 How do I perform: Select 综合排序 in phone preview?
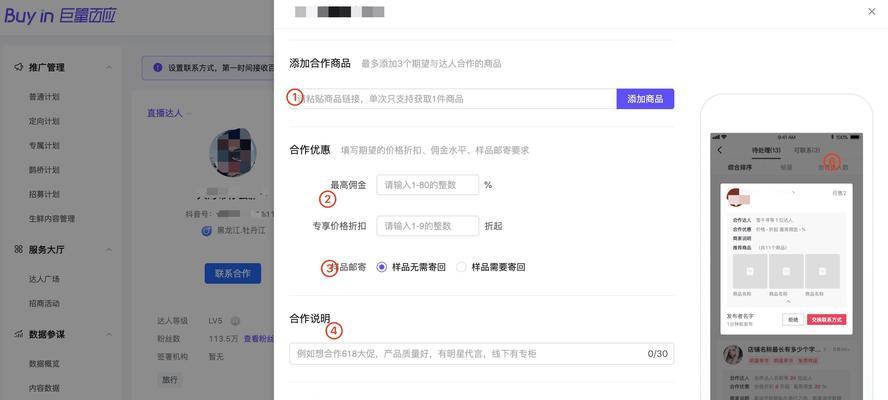(740, 168)
